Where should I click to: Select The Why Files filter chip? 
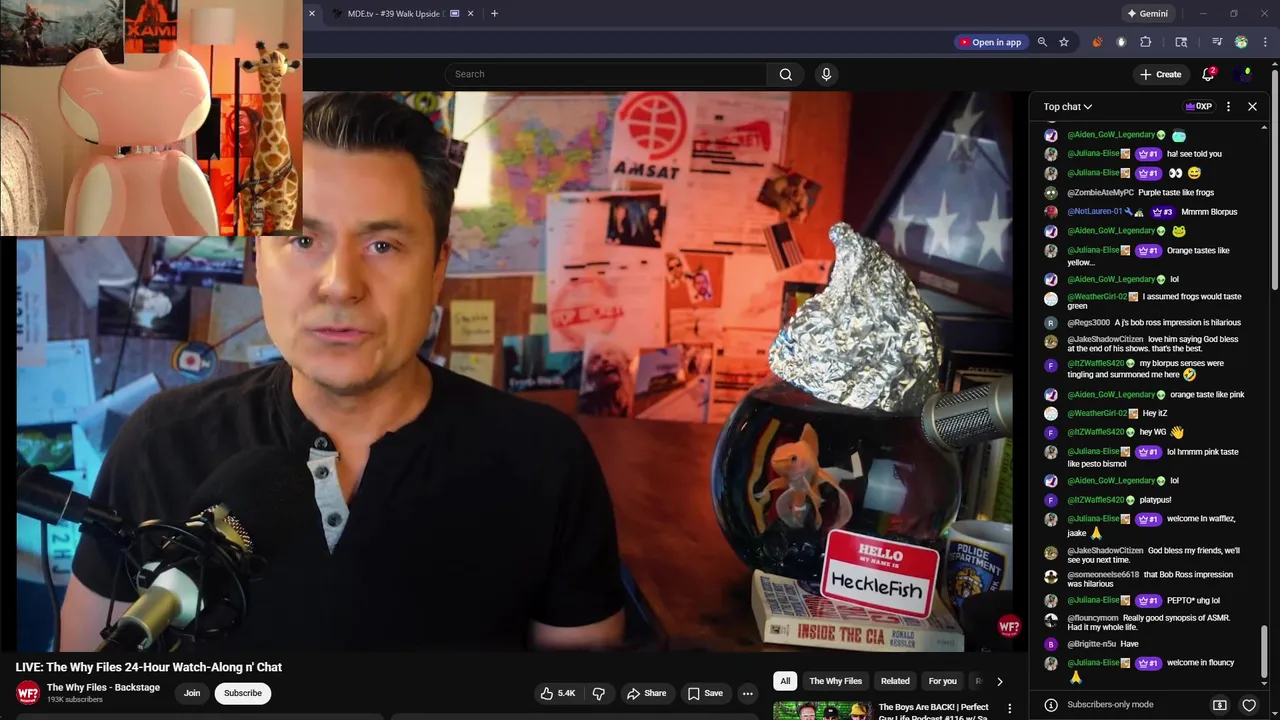click(835, 681)
